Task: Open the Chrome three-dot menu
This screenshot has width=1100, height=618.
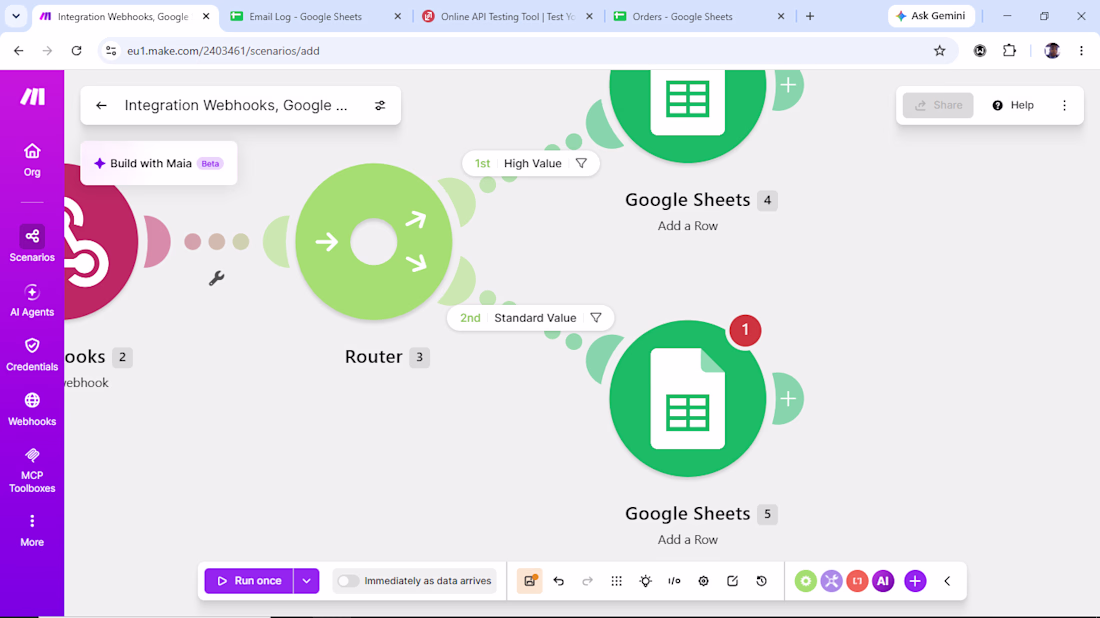Action: (1081, 51)
